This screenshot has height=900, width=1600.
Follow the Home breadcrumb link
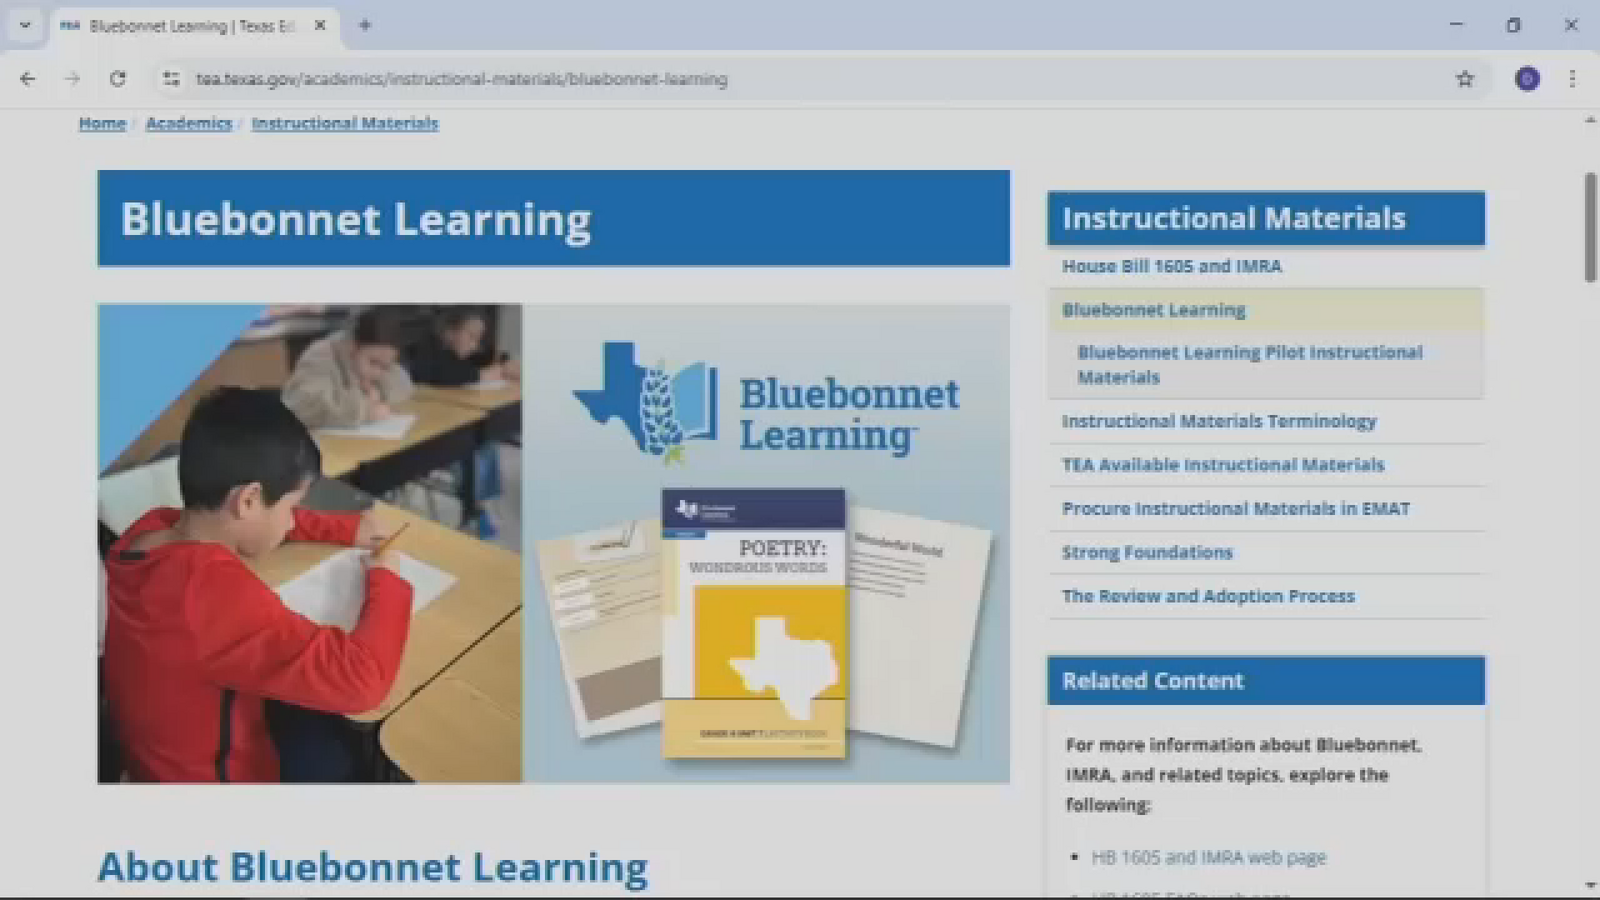point(102,123)
